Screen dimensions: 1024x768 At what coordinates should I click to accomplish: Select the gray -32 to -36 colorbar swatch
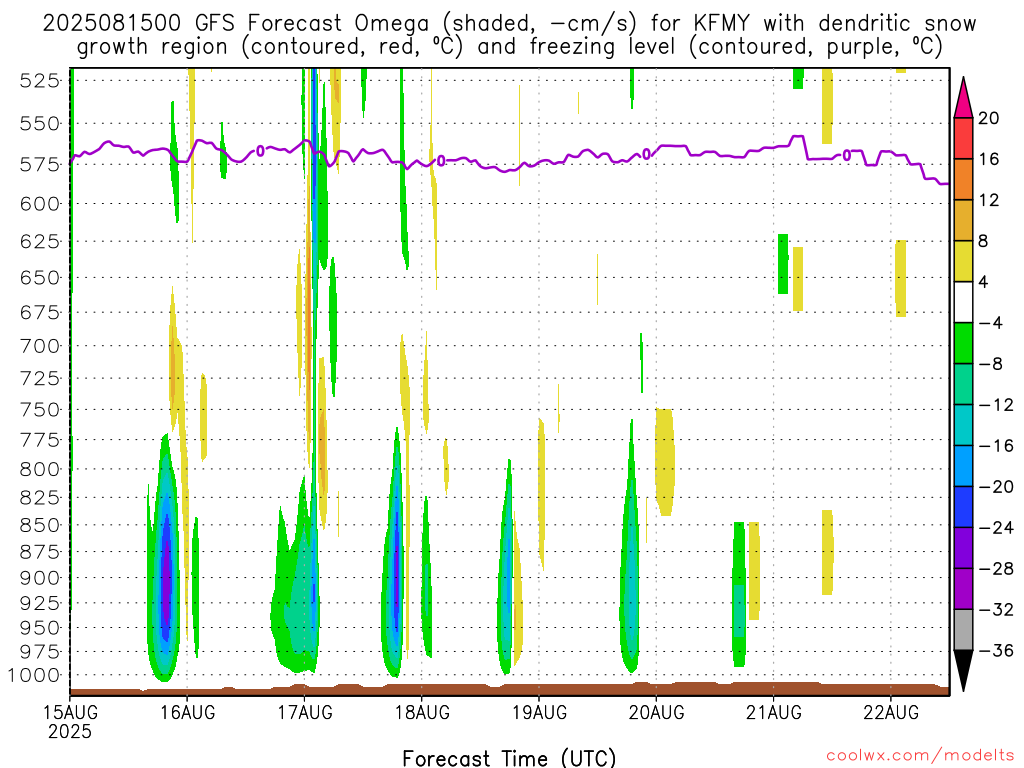[x=963, y=630]
